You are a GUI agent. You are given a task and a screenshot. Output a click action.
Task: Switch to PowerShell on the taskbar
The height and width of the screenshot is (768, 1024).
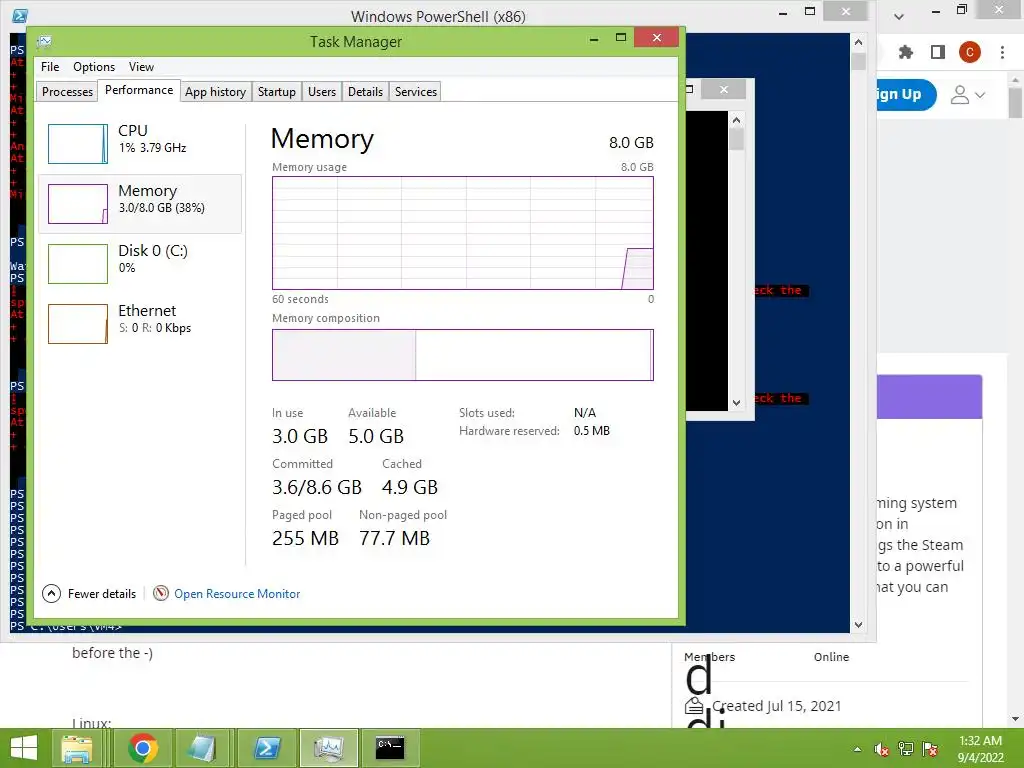click(266, 748)
